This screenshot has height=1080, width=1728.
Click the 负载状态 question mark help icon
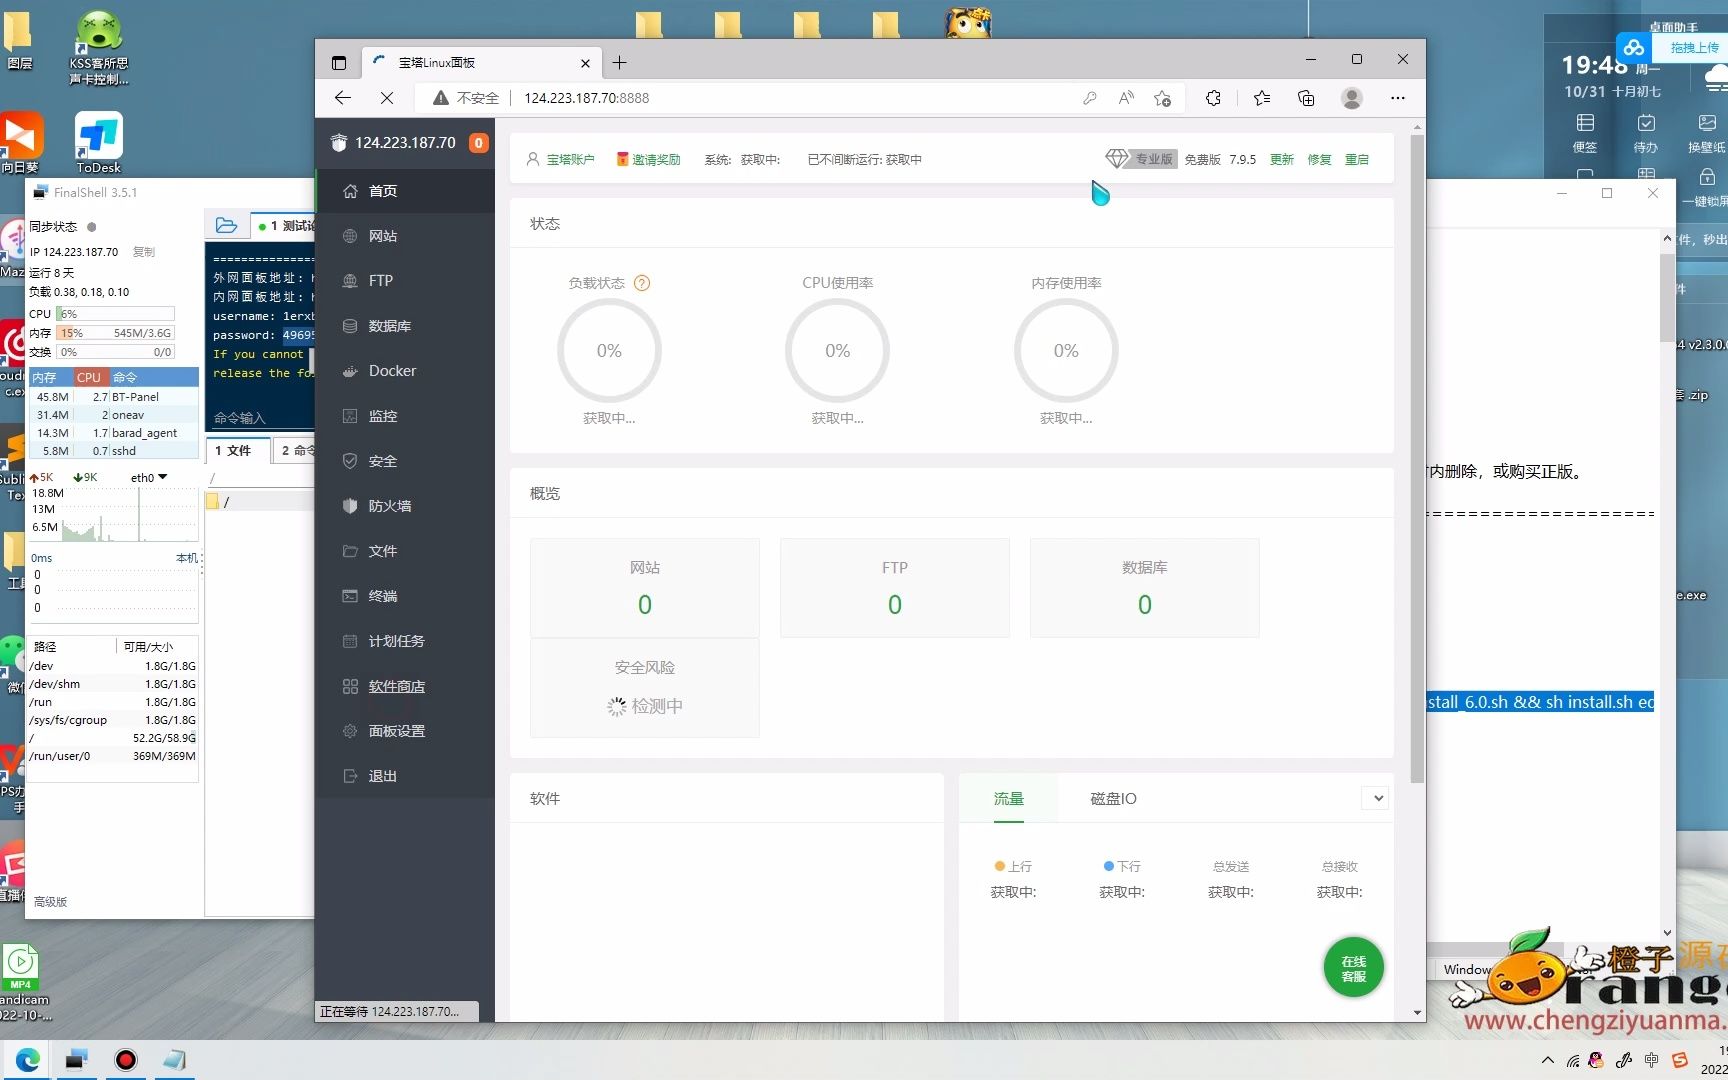642,283
